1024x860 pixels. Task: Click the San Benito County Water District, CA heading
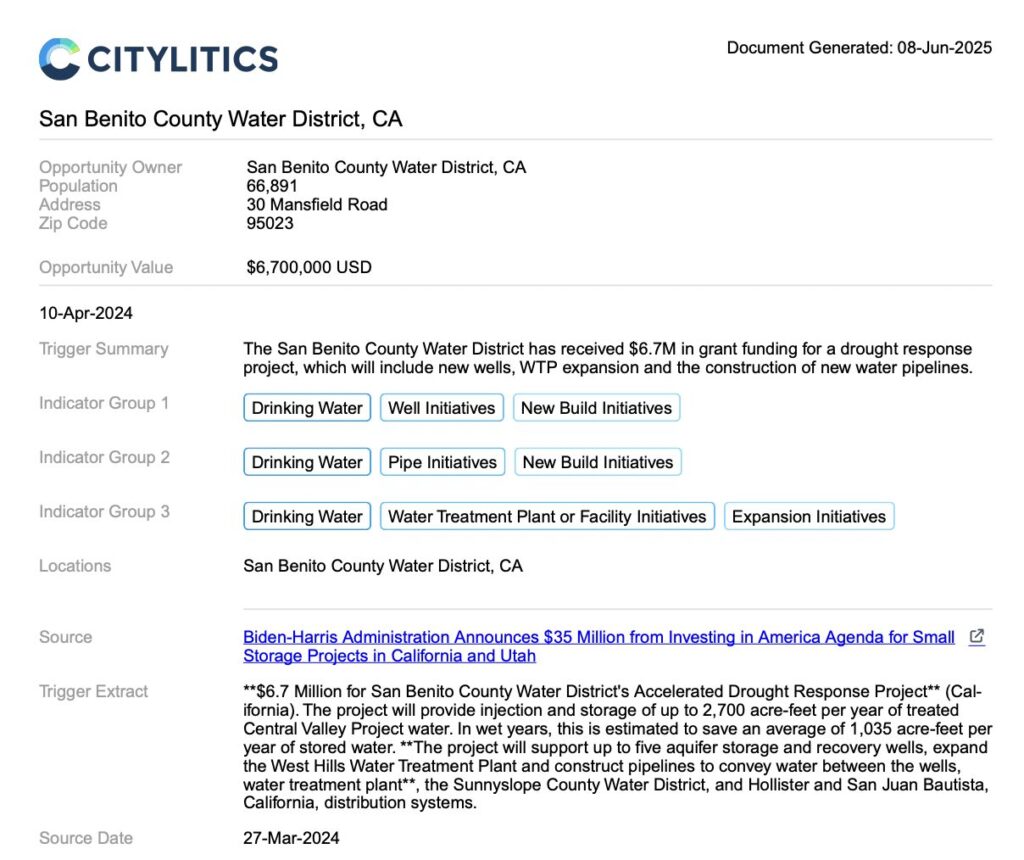[221, 119]
